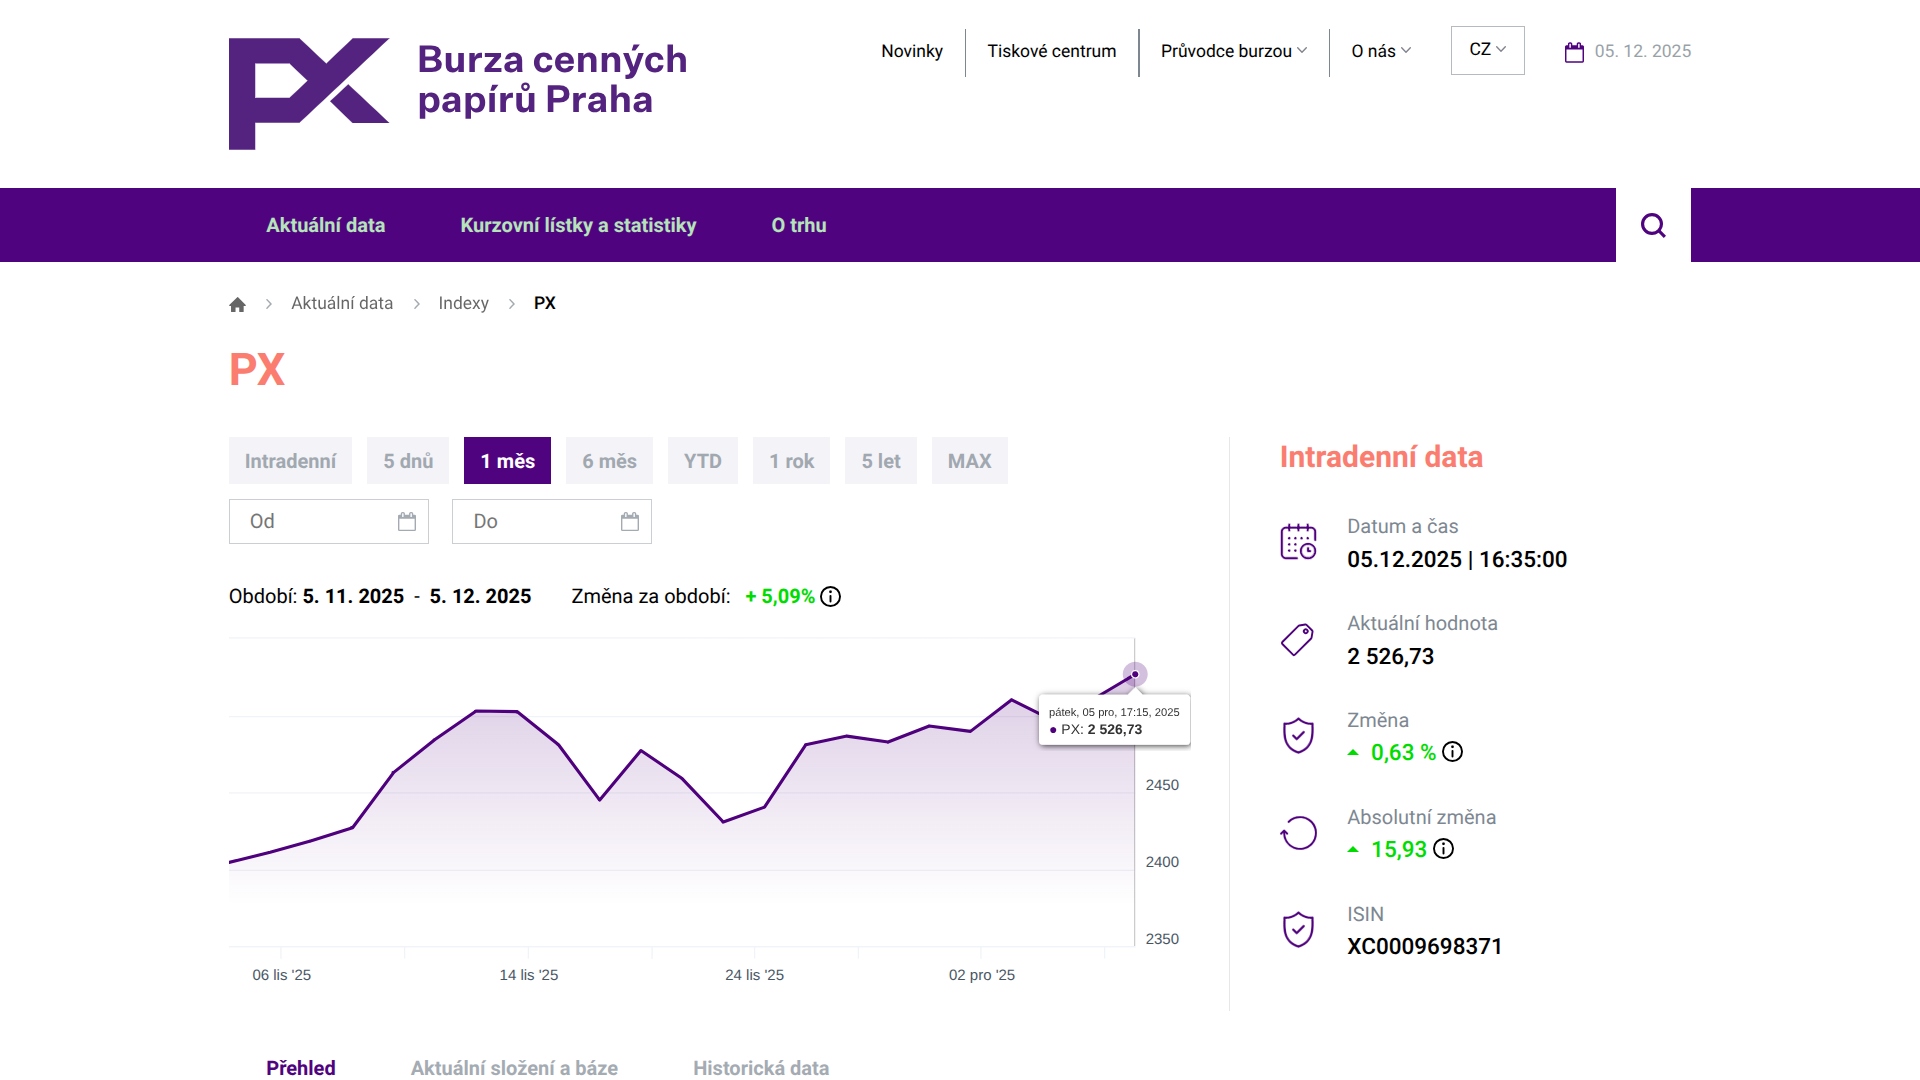Go to Novinky page
Viewport: 1920px width, 1080px height.
(912, 51)
